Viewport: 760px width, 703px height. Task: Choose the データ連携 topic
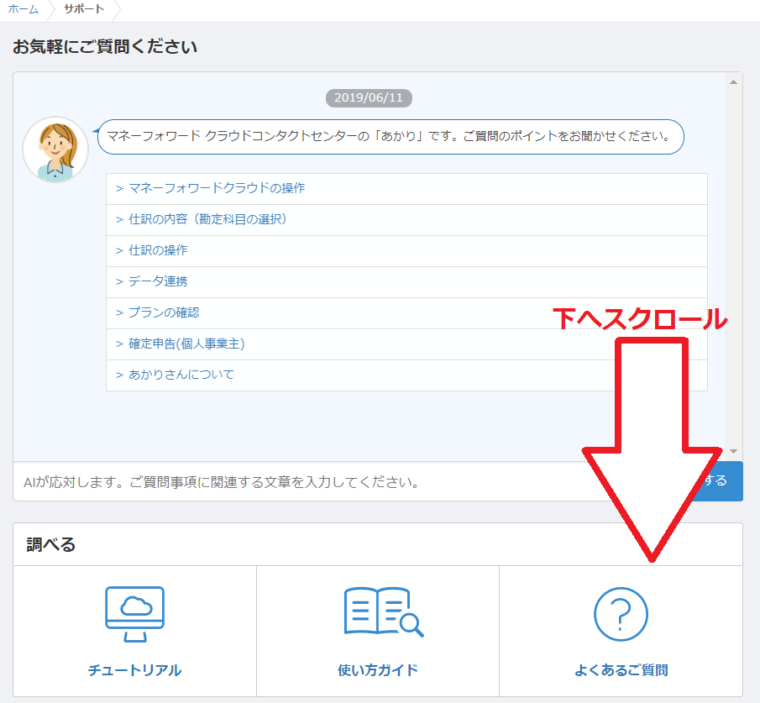[407, 282]
